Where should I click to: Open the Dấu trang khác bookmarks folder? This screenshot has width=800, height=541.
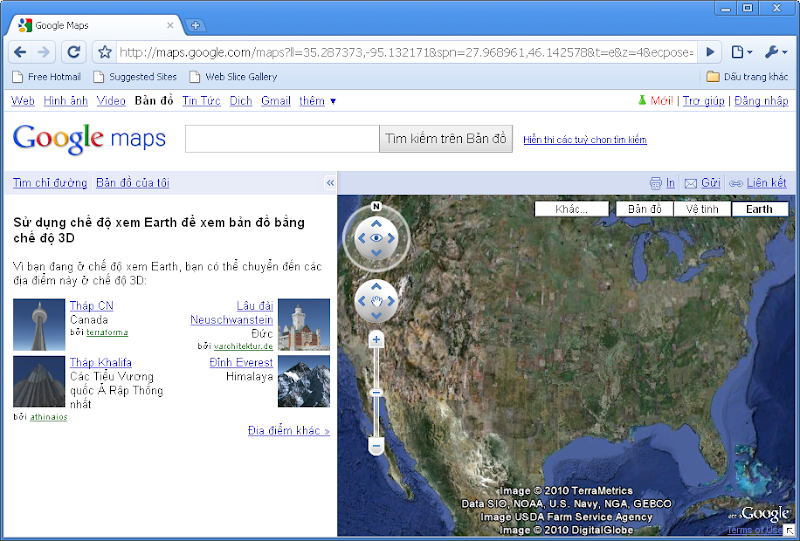coord(747,77)
